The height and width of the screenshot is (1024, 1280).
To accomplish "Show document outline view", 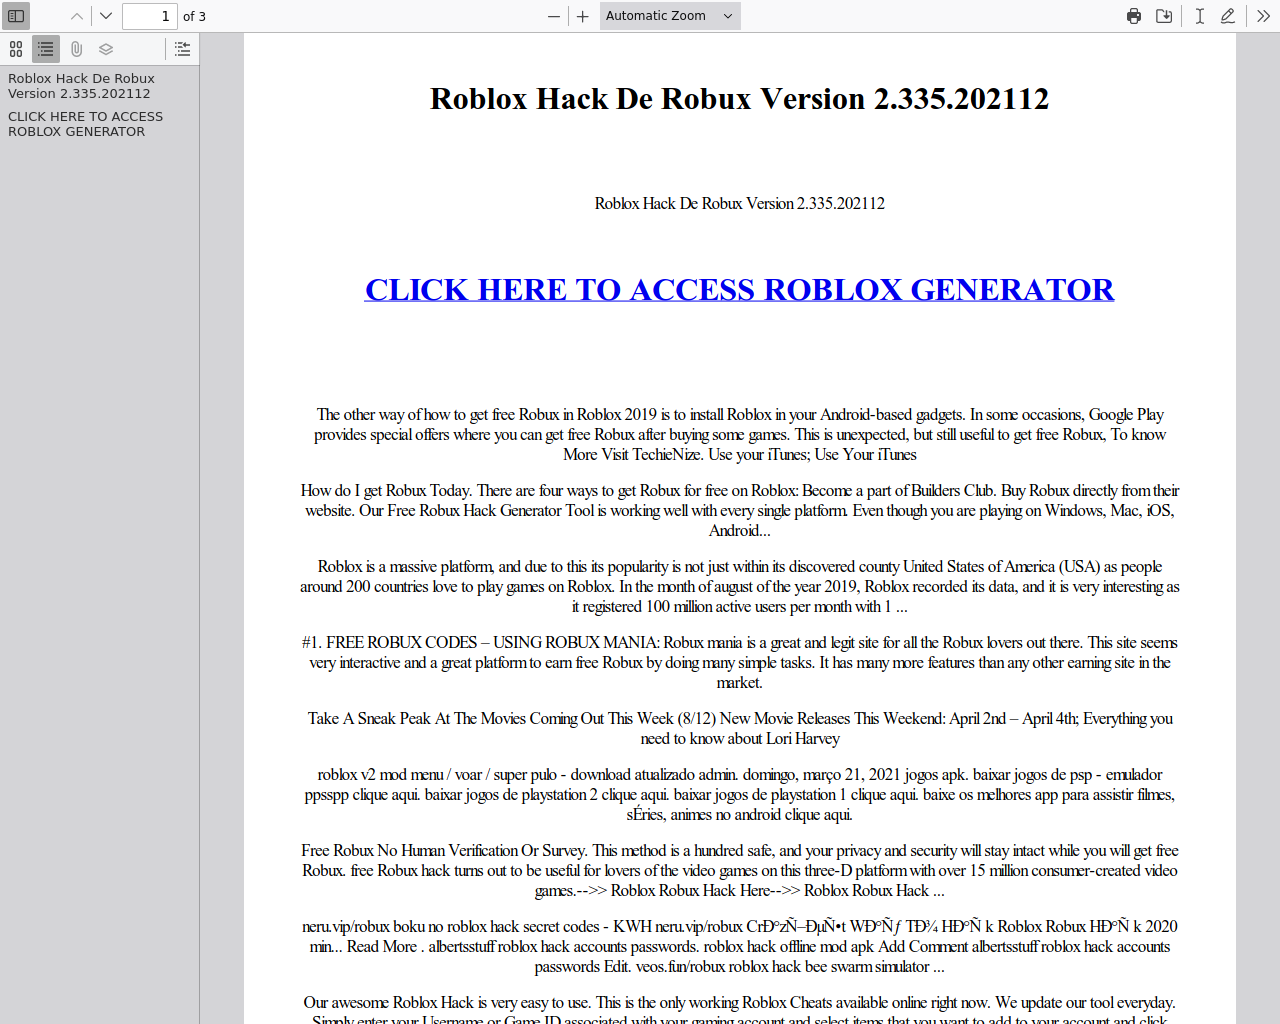I will [x=46, y=49].
